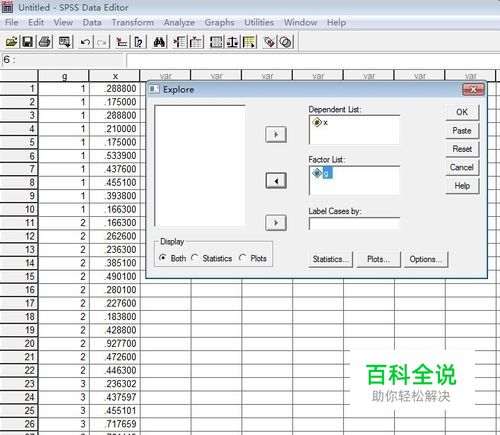500x435 pixels.
Task: Select row header 11
Action: [19, 223]
